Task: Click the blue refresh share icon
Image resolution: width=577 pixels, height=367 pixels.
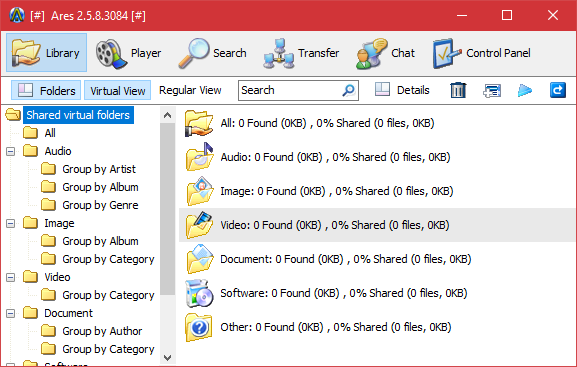Action: (x=557, y=90)
